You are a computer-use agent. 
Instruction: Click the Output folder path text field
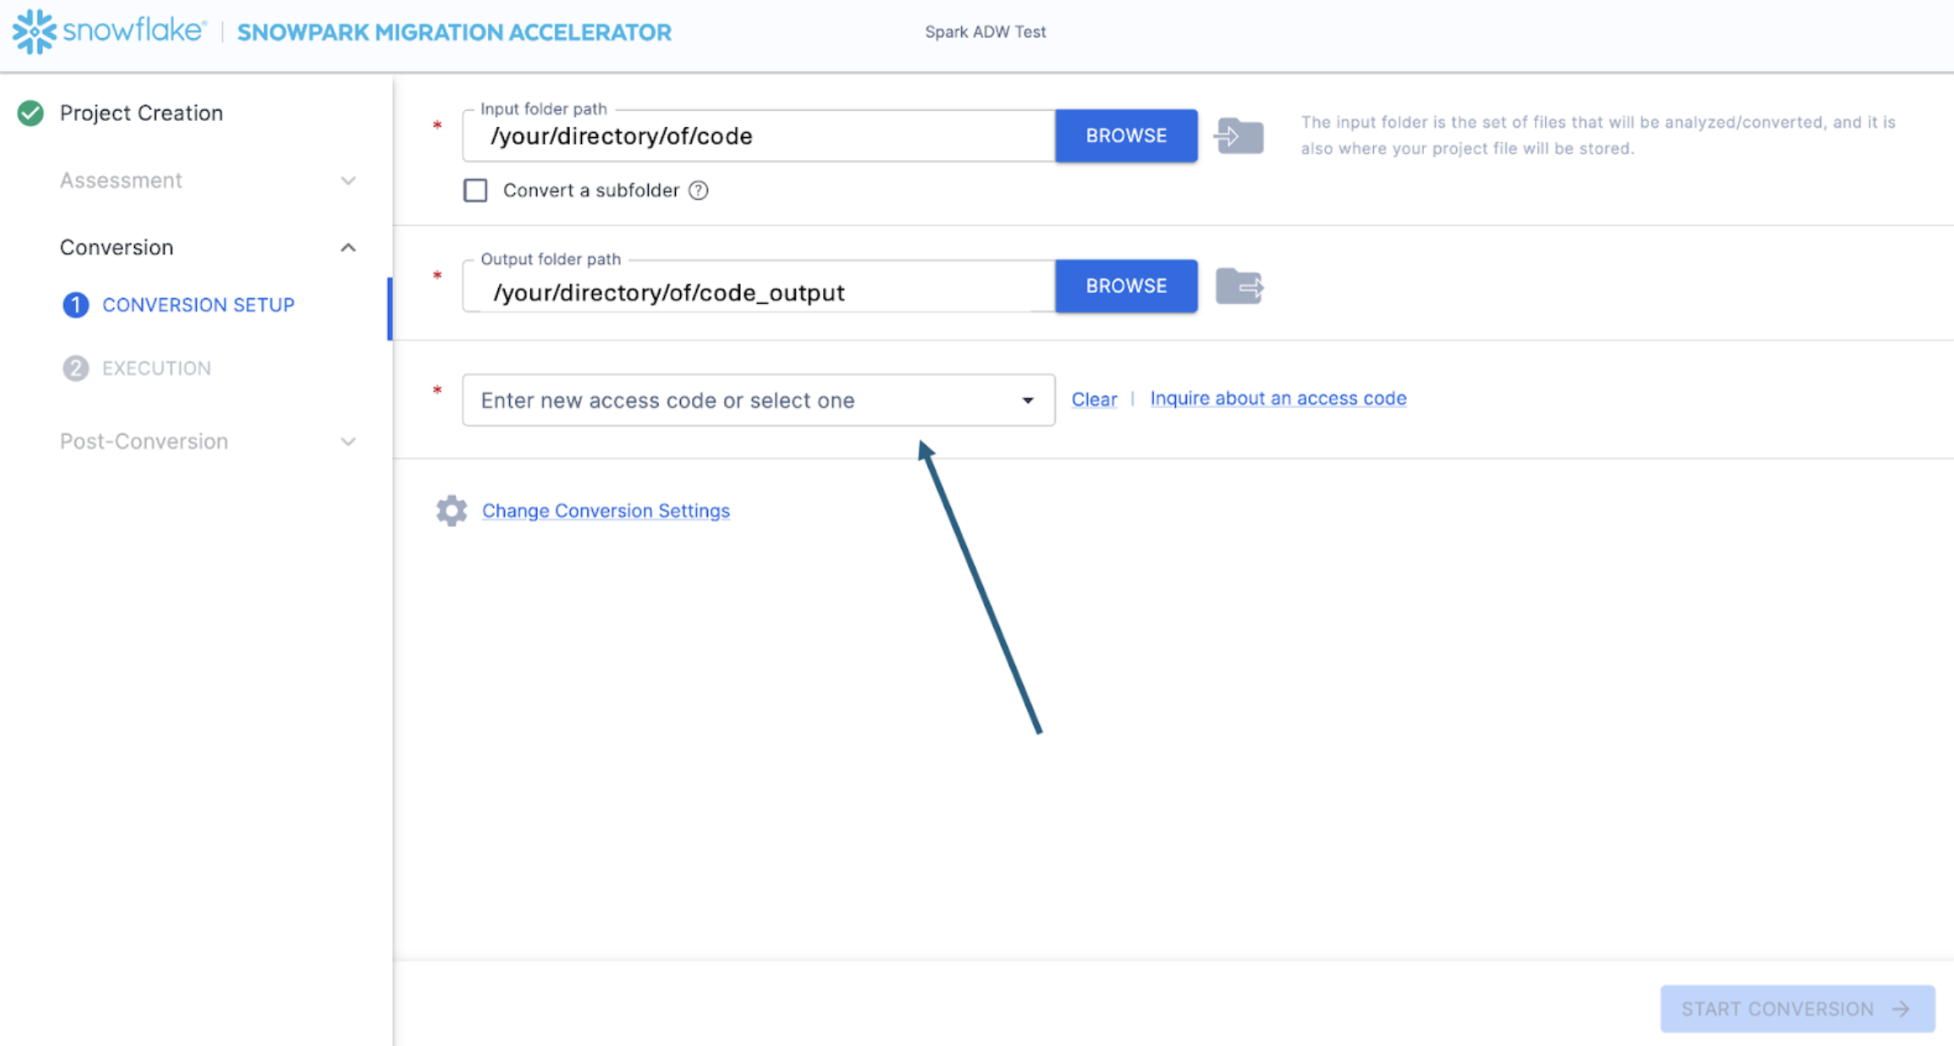pyautogui.click(x=759, y=287)
